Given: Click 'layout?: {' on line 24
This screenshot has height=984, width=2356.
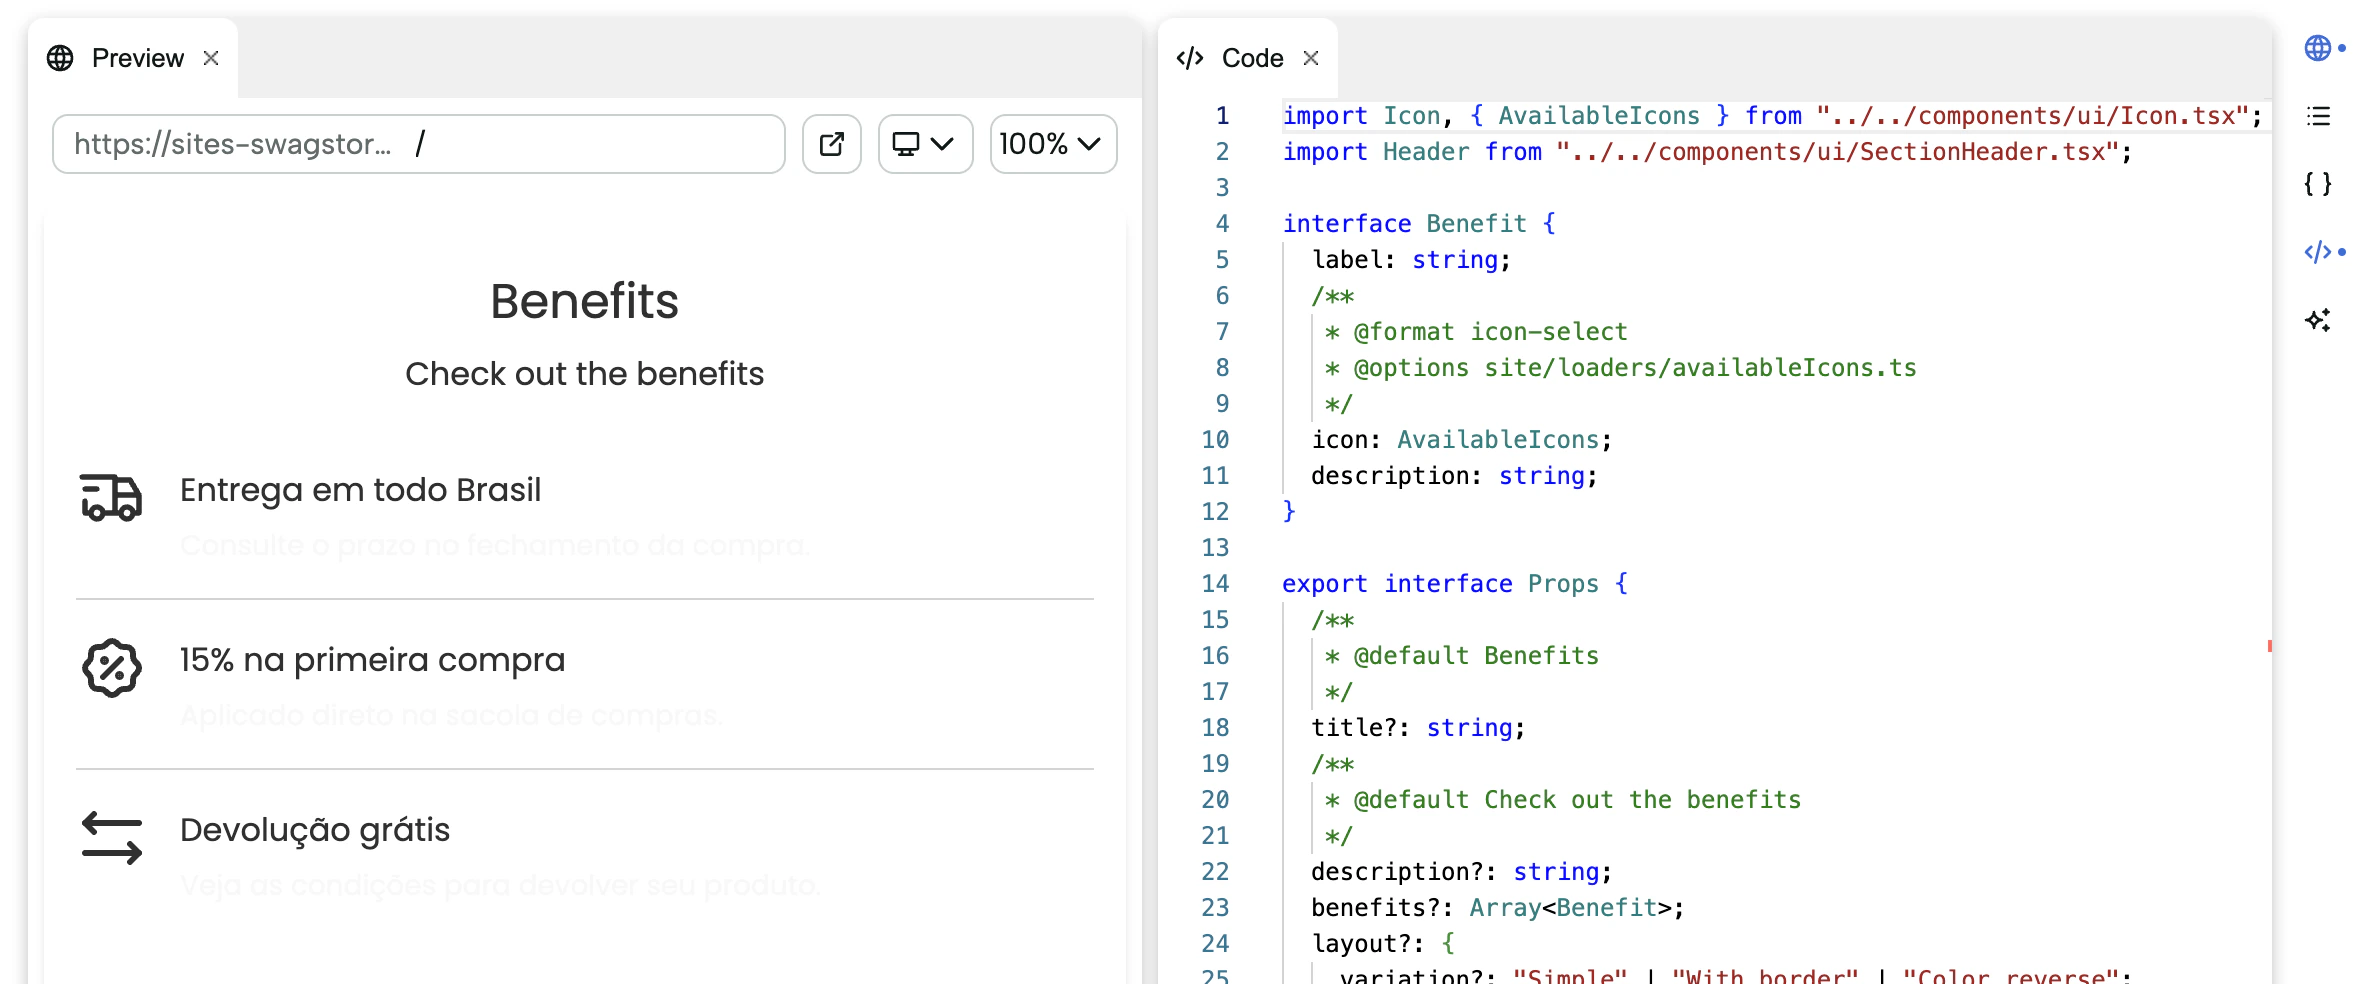Looking at the screenshot, I should [x=1383, y=943].
